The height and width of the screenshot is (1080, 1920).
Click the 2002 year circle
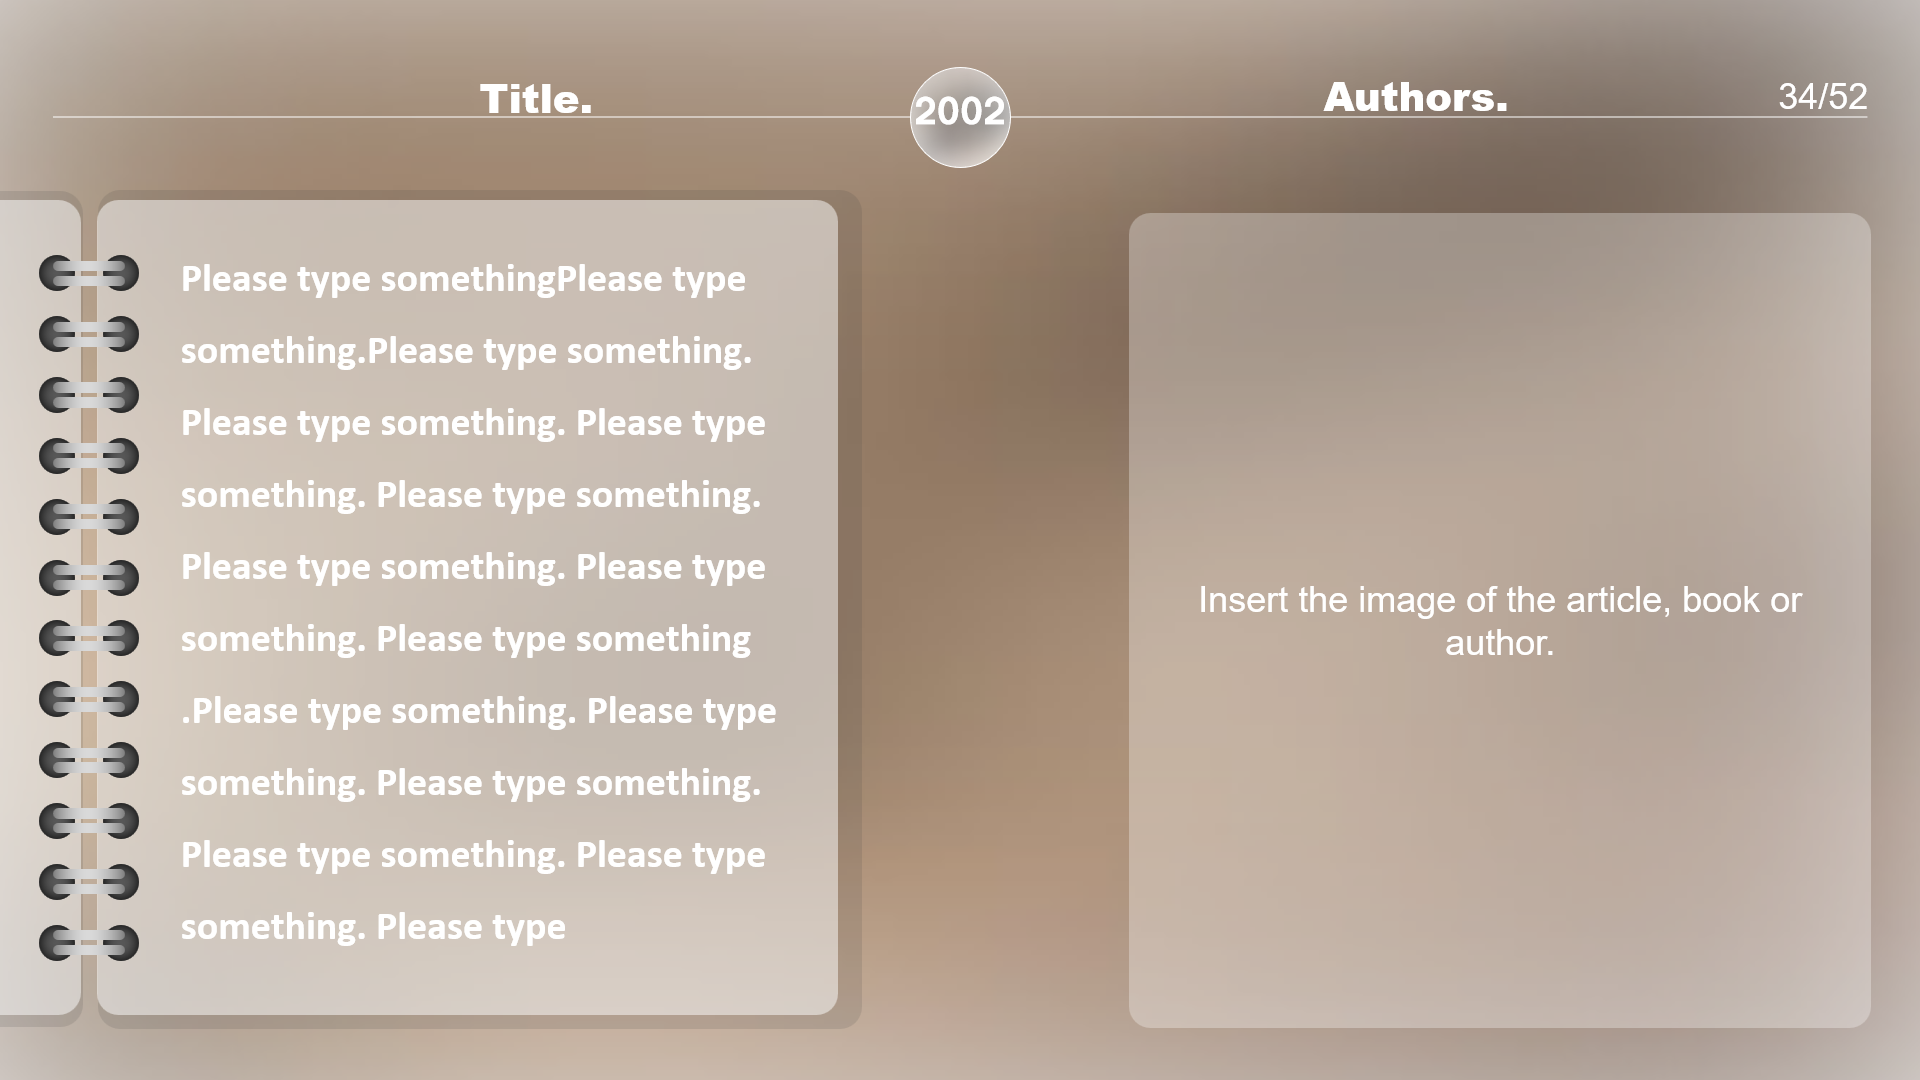click(x=960, y=117)
